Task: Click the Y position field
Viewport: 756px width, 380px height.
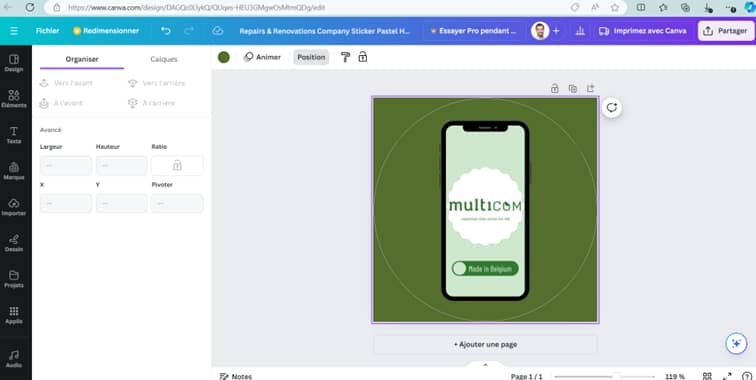Action: point(122,204)
